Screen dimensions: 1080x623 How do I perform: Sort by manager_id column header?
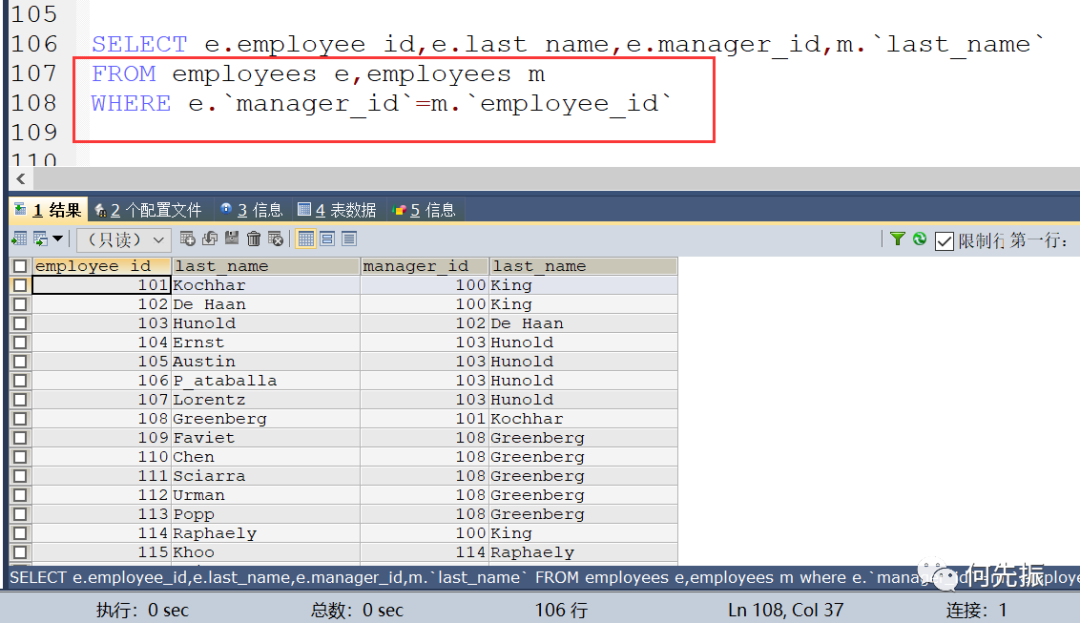point(424,266)
